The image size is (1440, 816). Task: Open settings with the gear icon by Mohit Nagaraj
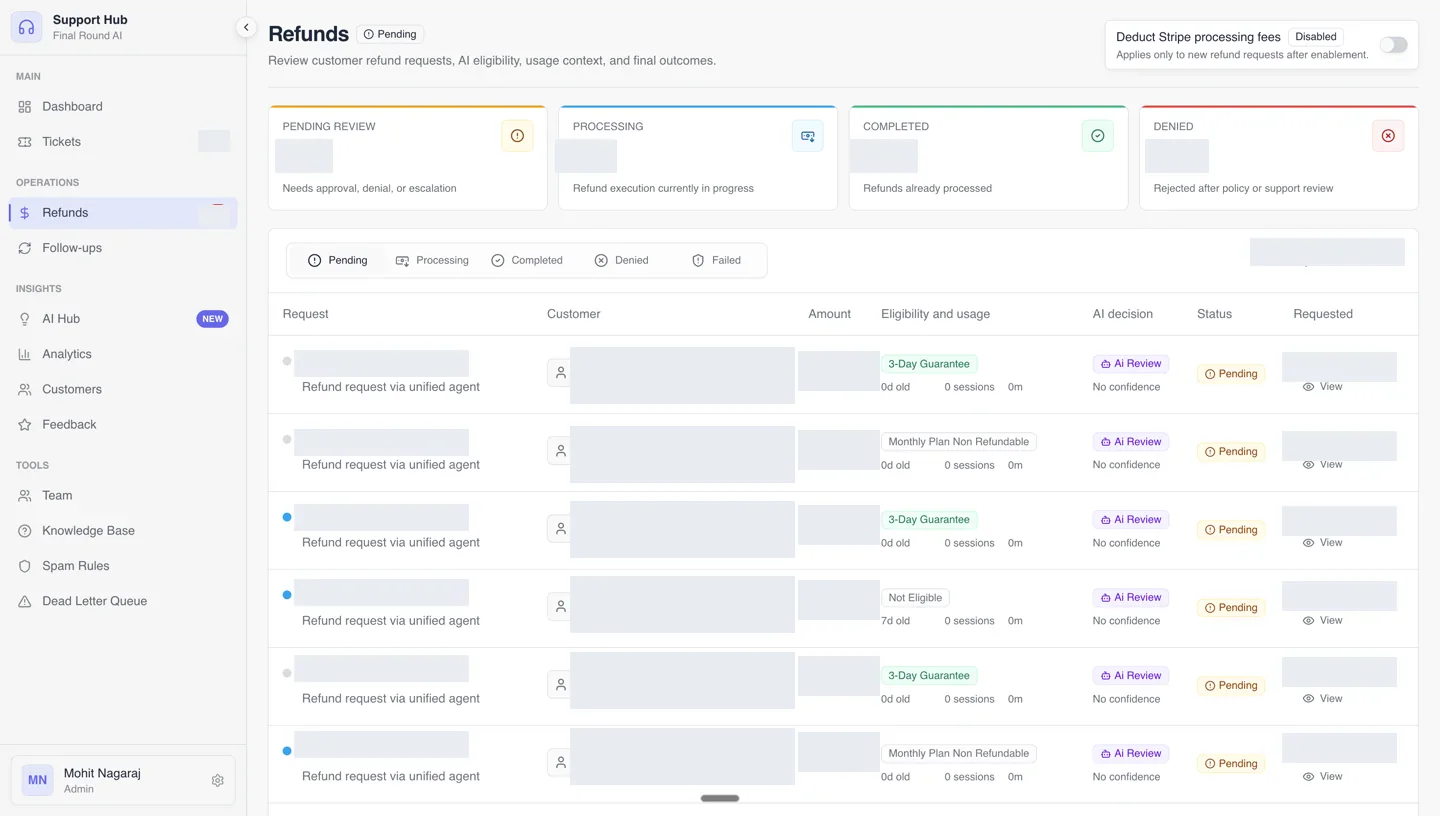(218, 781)
